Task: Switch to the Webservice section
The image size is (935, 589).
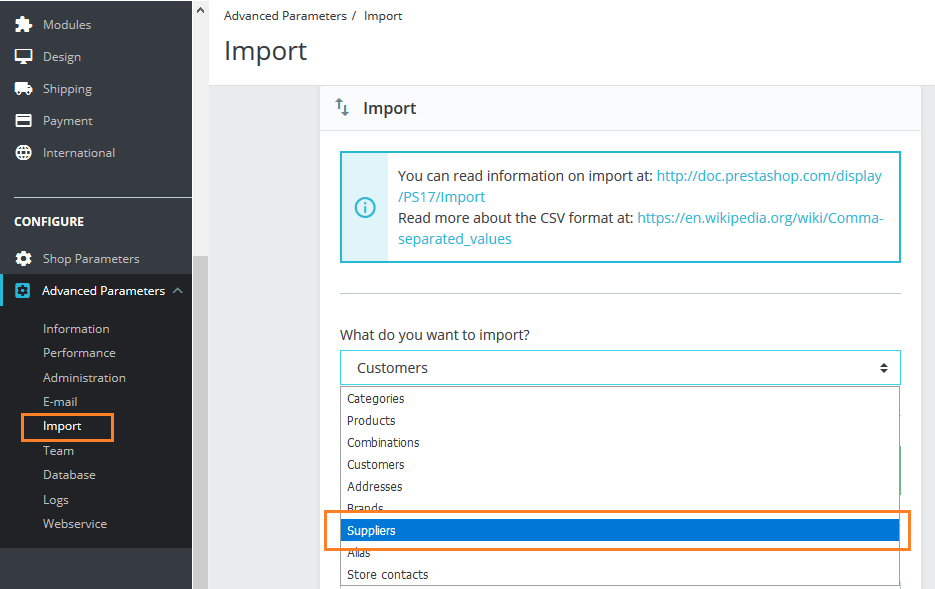Action: [x=74, y=523]
